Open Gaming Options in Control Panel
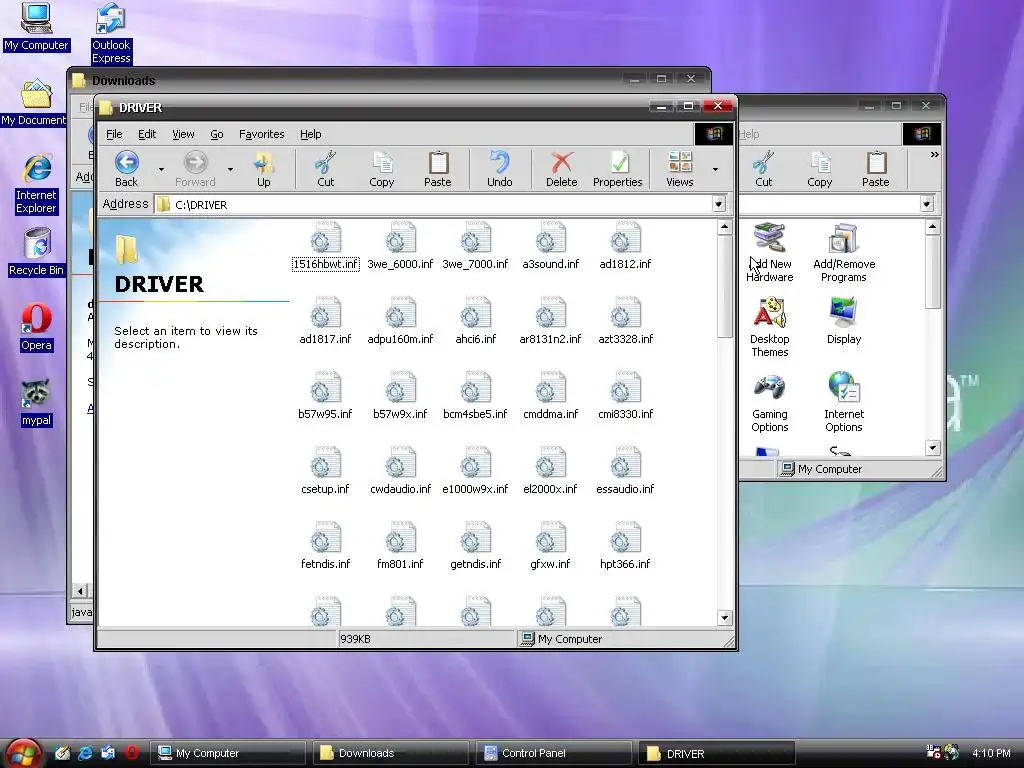This screenshot has height=768, width=1024. [770, 404]
